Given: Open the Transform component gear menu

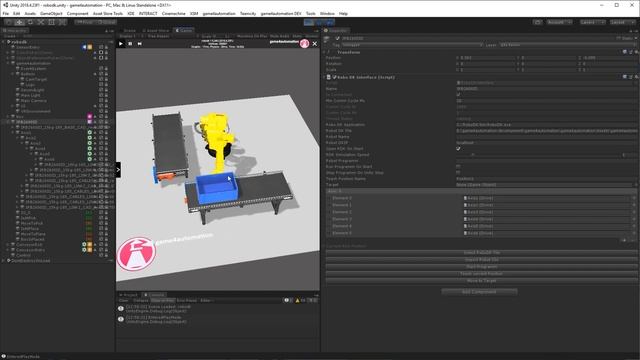Looking at the screenshot, I should (x=636, y=52).
